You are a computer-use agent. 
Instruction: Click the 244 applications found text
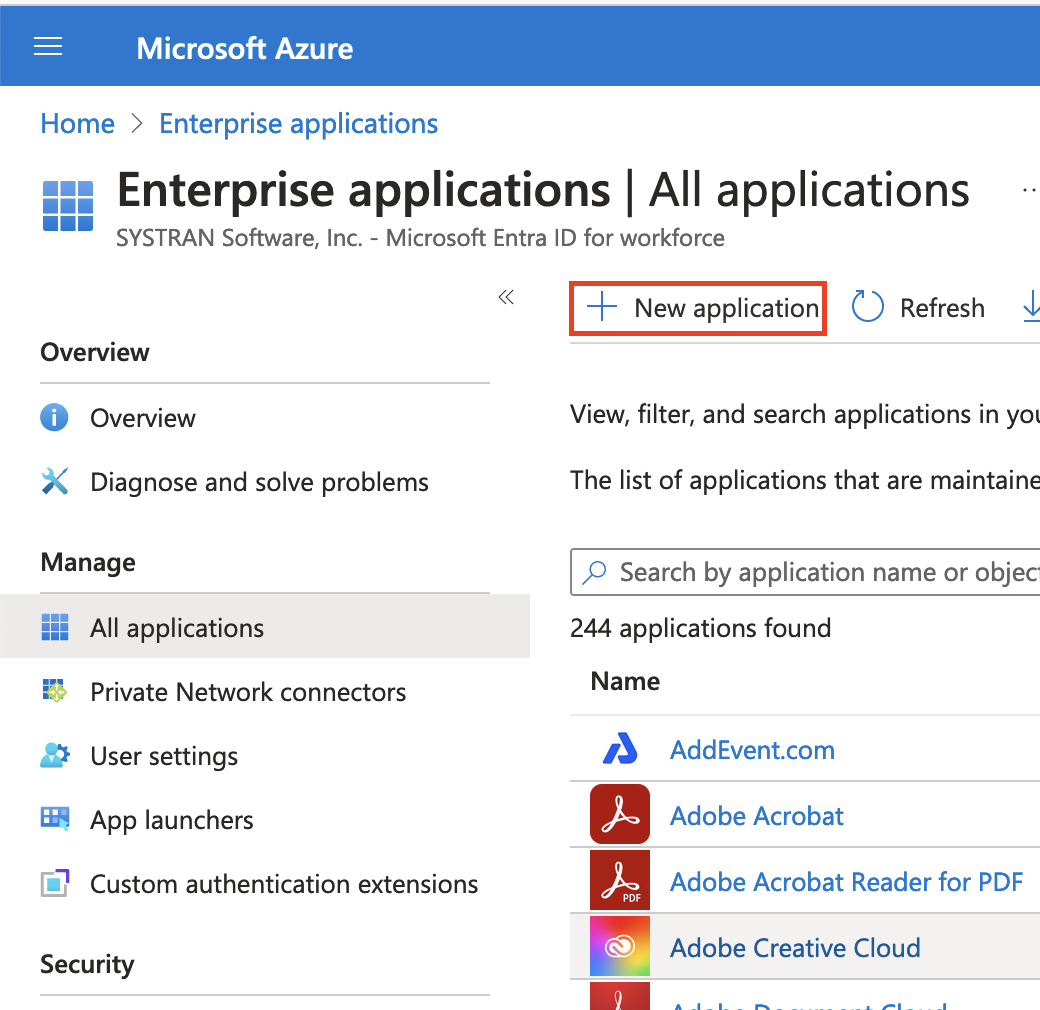click(700, 628)
